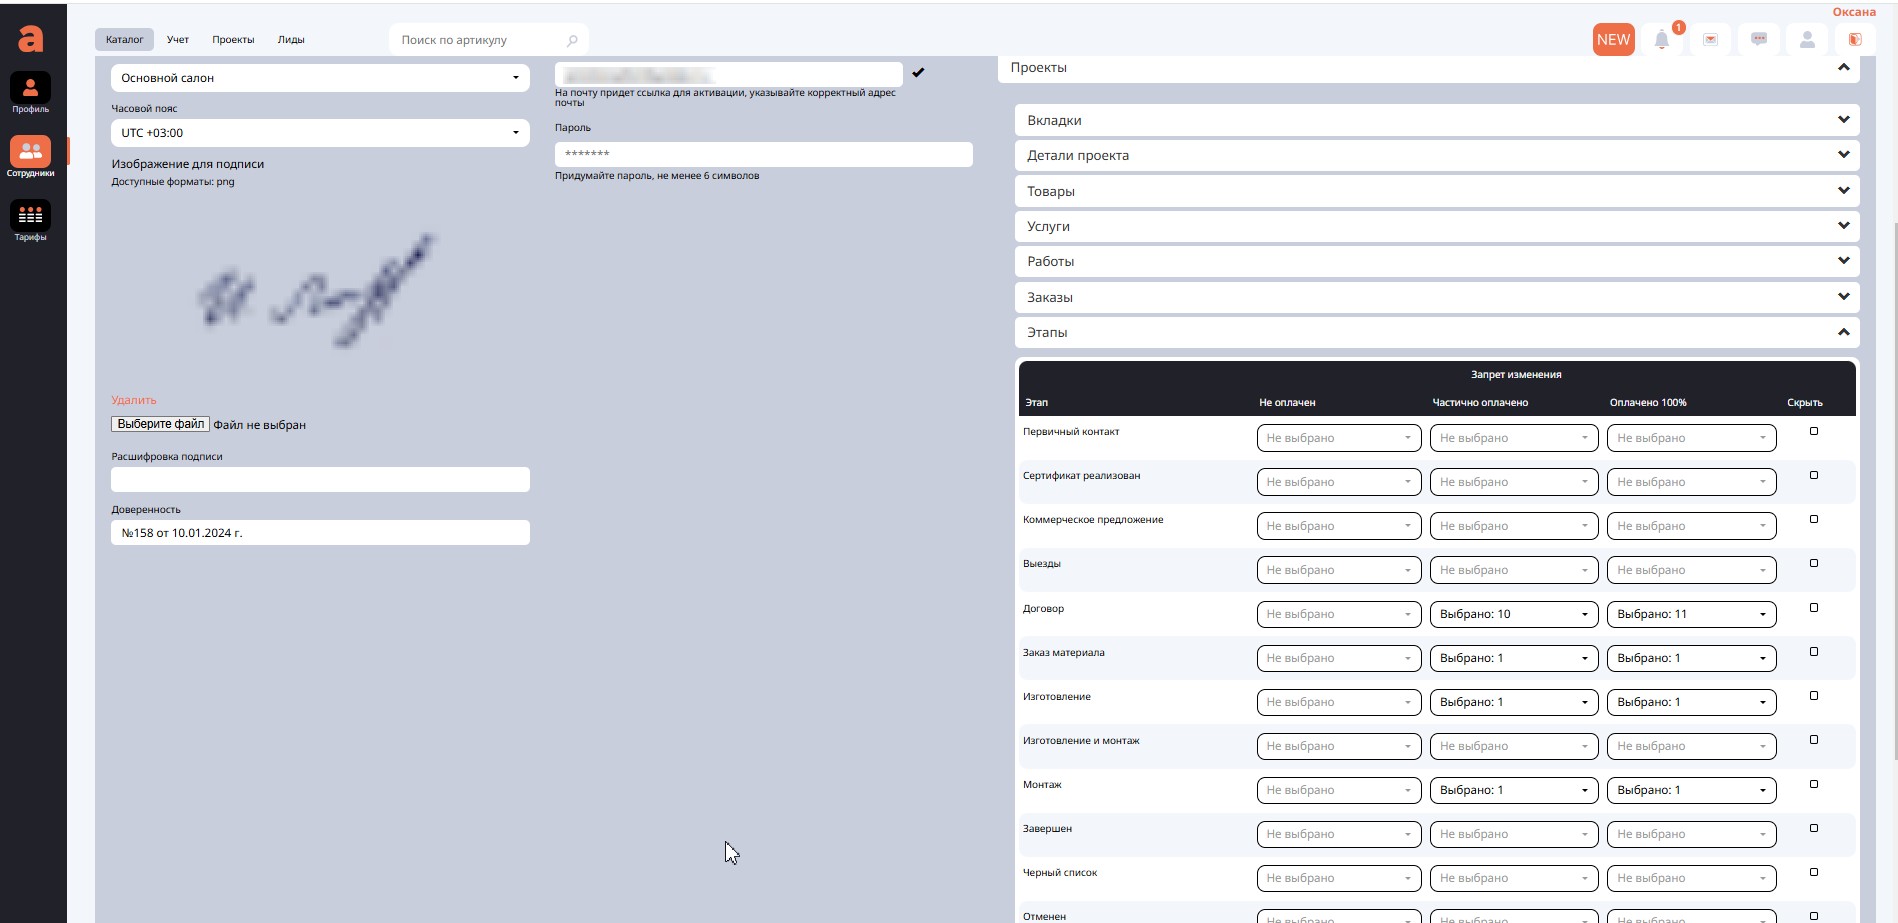The height and width of the screenshot is (923, 1898).
Task: Click the user account icon in header
Action: (x=1807, y=40)
